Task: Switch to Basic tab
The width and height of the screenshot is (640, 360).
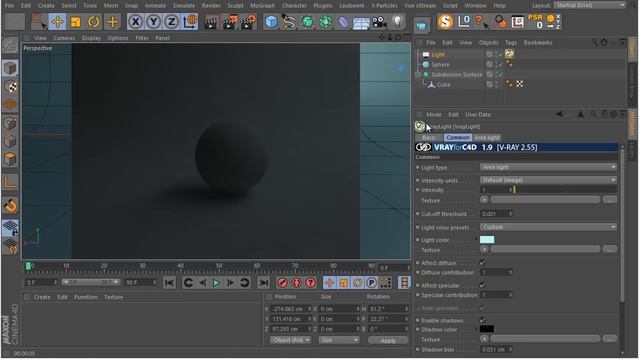Action: click(x=429, y=138)
